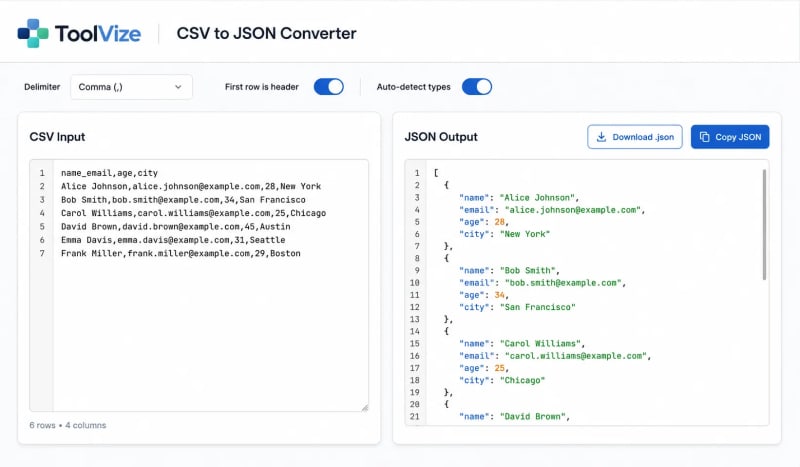The image size is (800, 467).
Task: Click the bob.smith@example.com JSON email value
Action: 563,283
